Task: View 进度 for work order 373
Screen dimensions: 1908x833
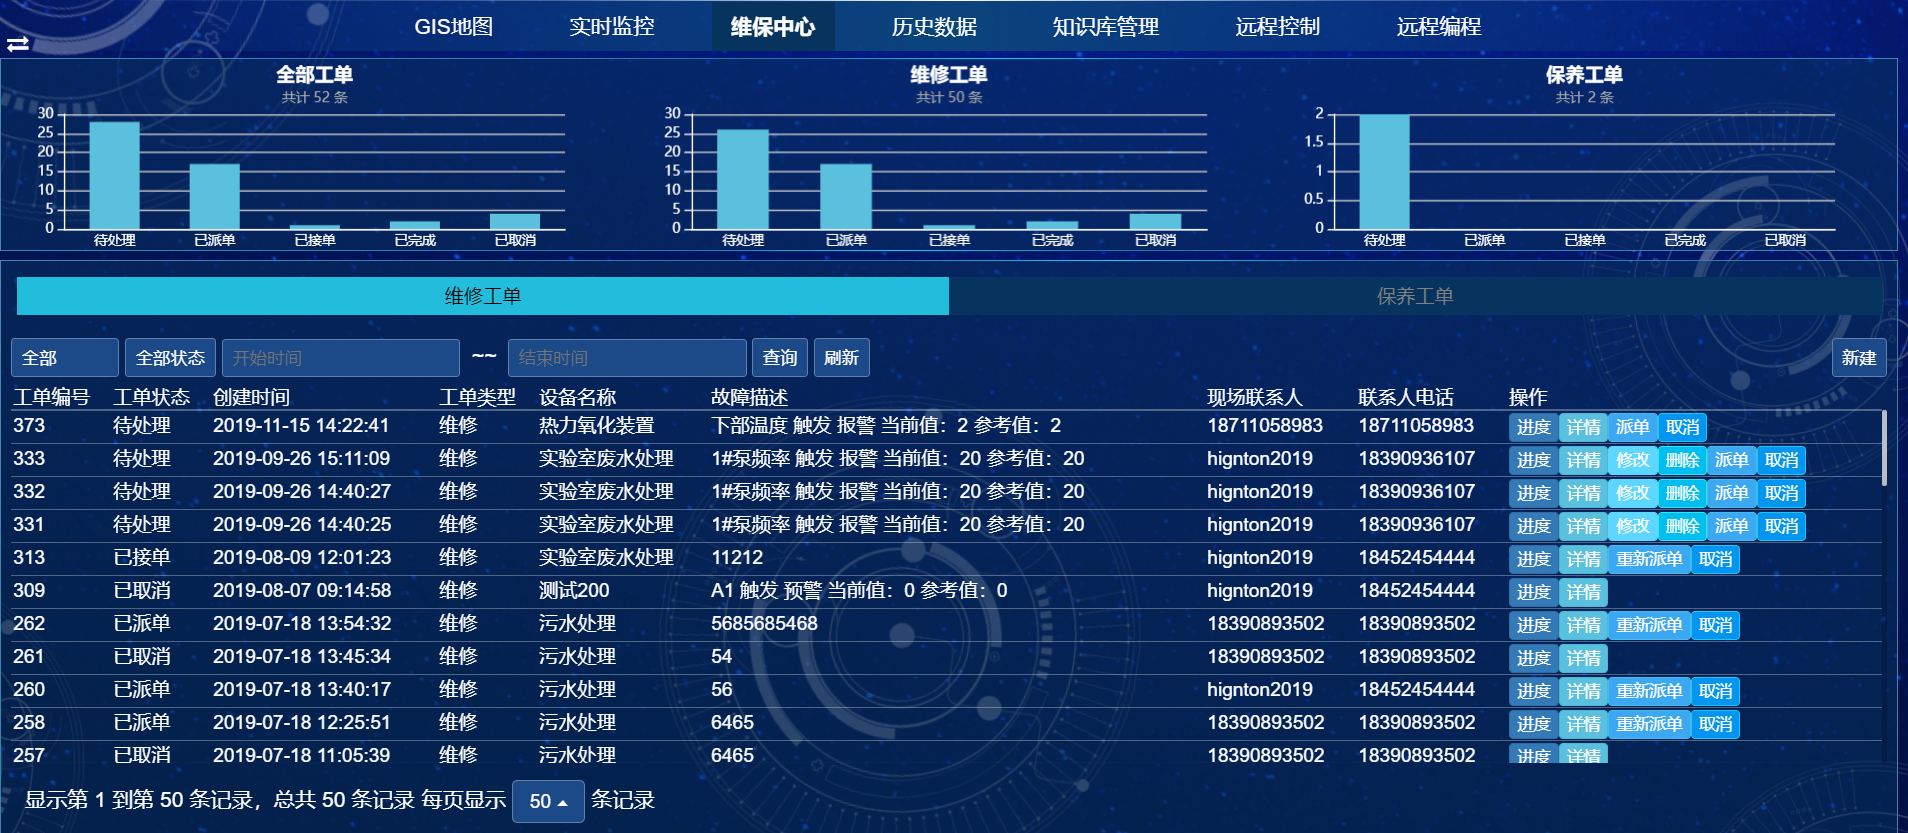Action: click(1533, 427)
